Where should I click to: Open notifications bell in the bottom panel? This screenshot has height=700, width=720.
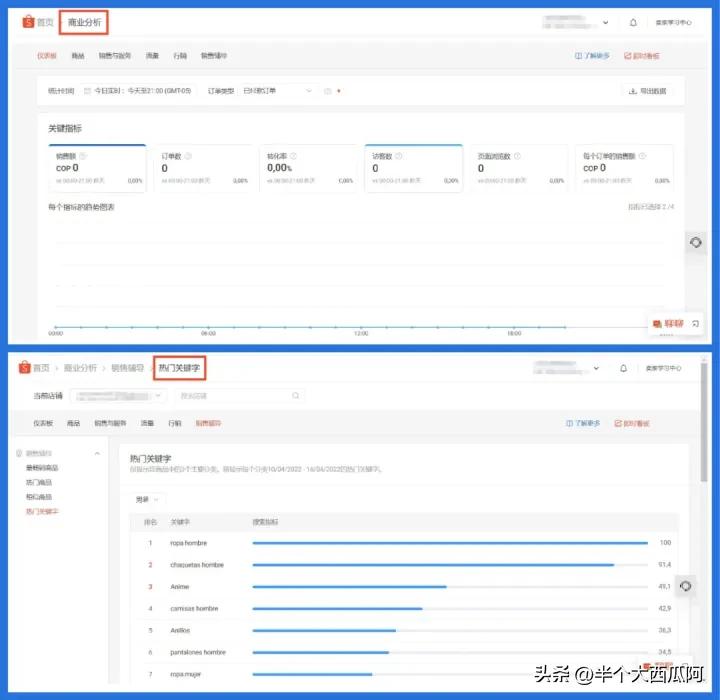[x=624, y=368]
